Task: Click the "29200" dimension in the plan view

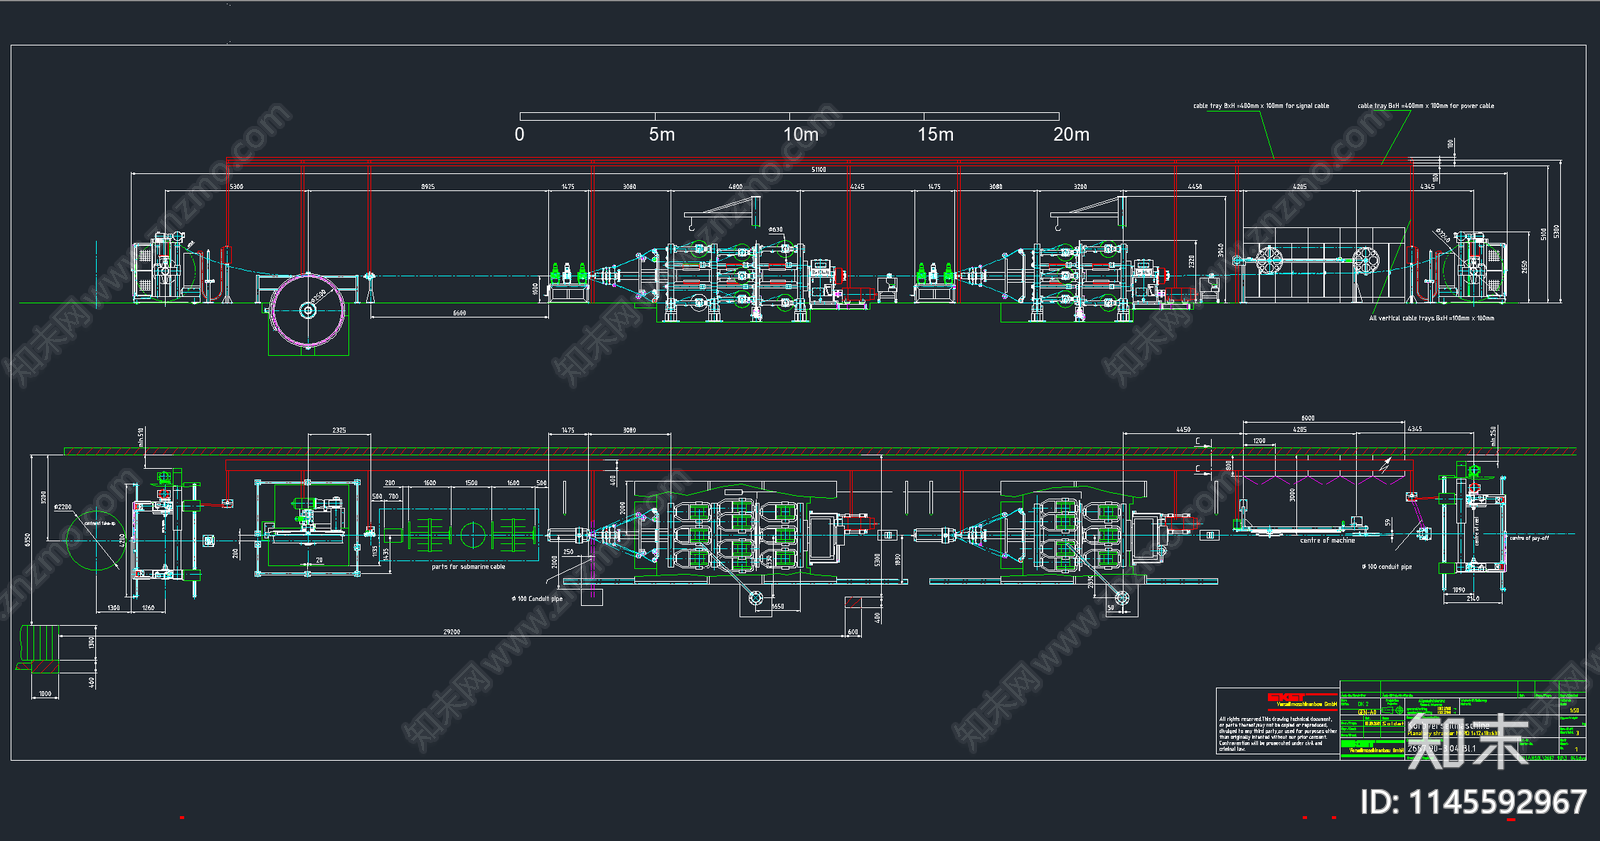Action: click(452, 632)
